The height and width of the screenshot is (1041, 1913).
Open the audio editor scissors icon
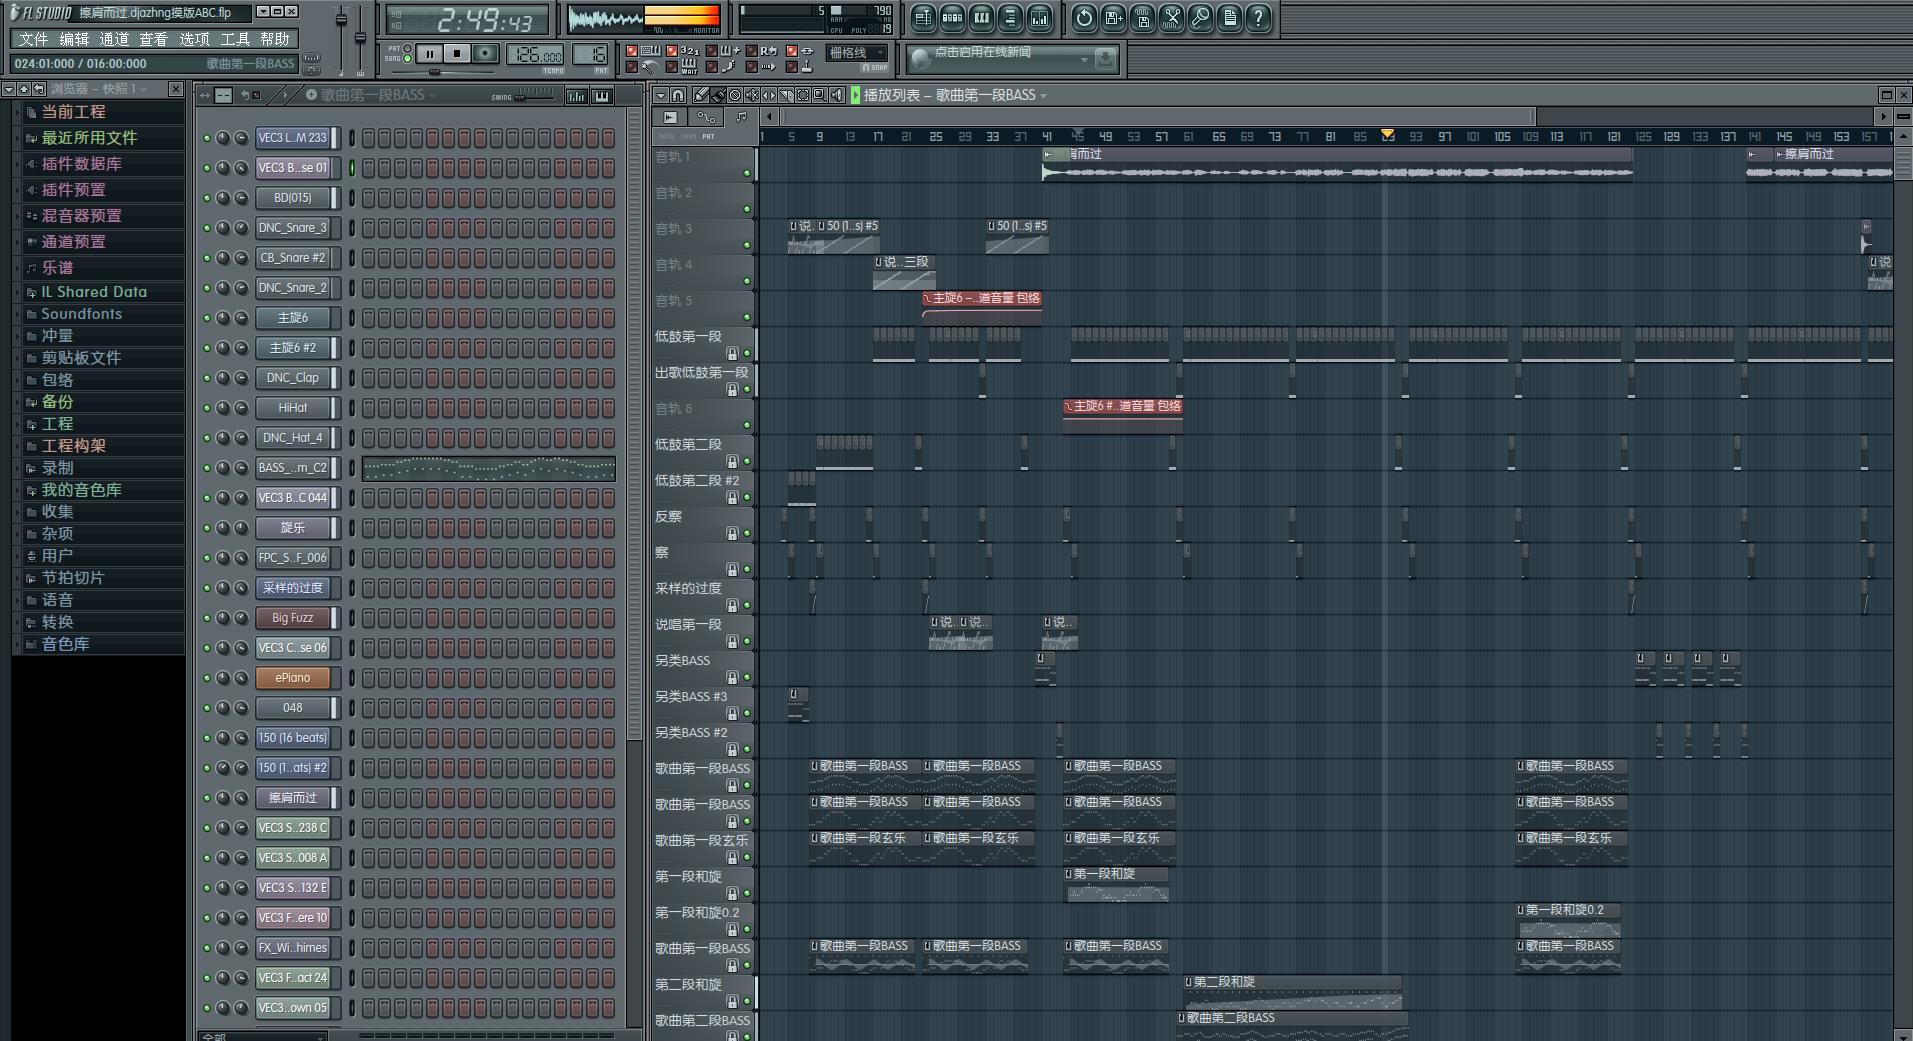1171,17
